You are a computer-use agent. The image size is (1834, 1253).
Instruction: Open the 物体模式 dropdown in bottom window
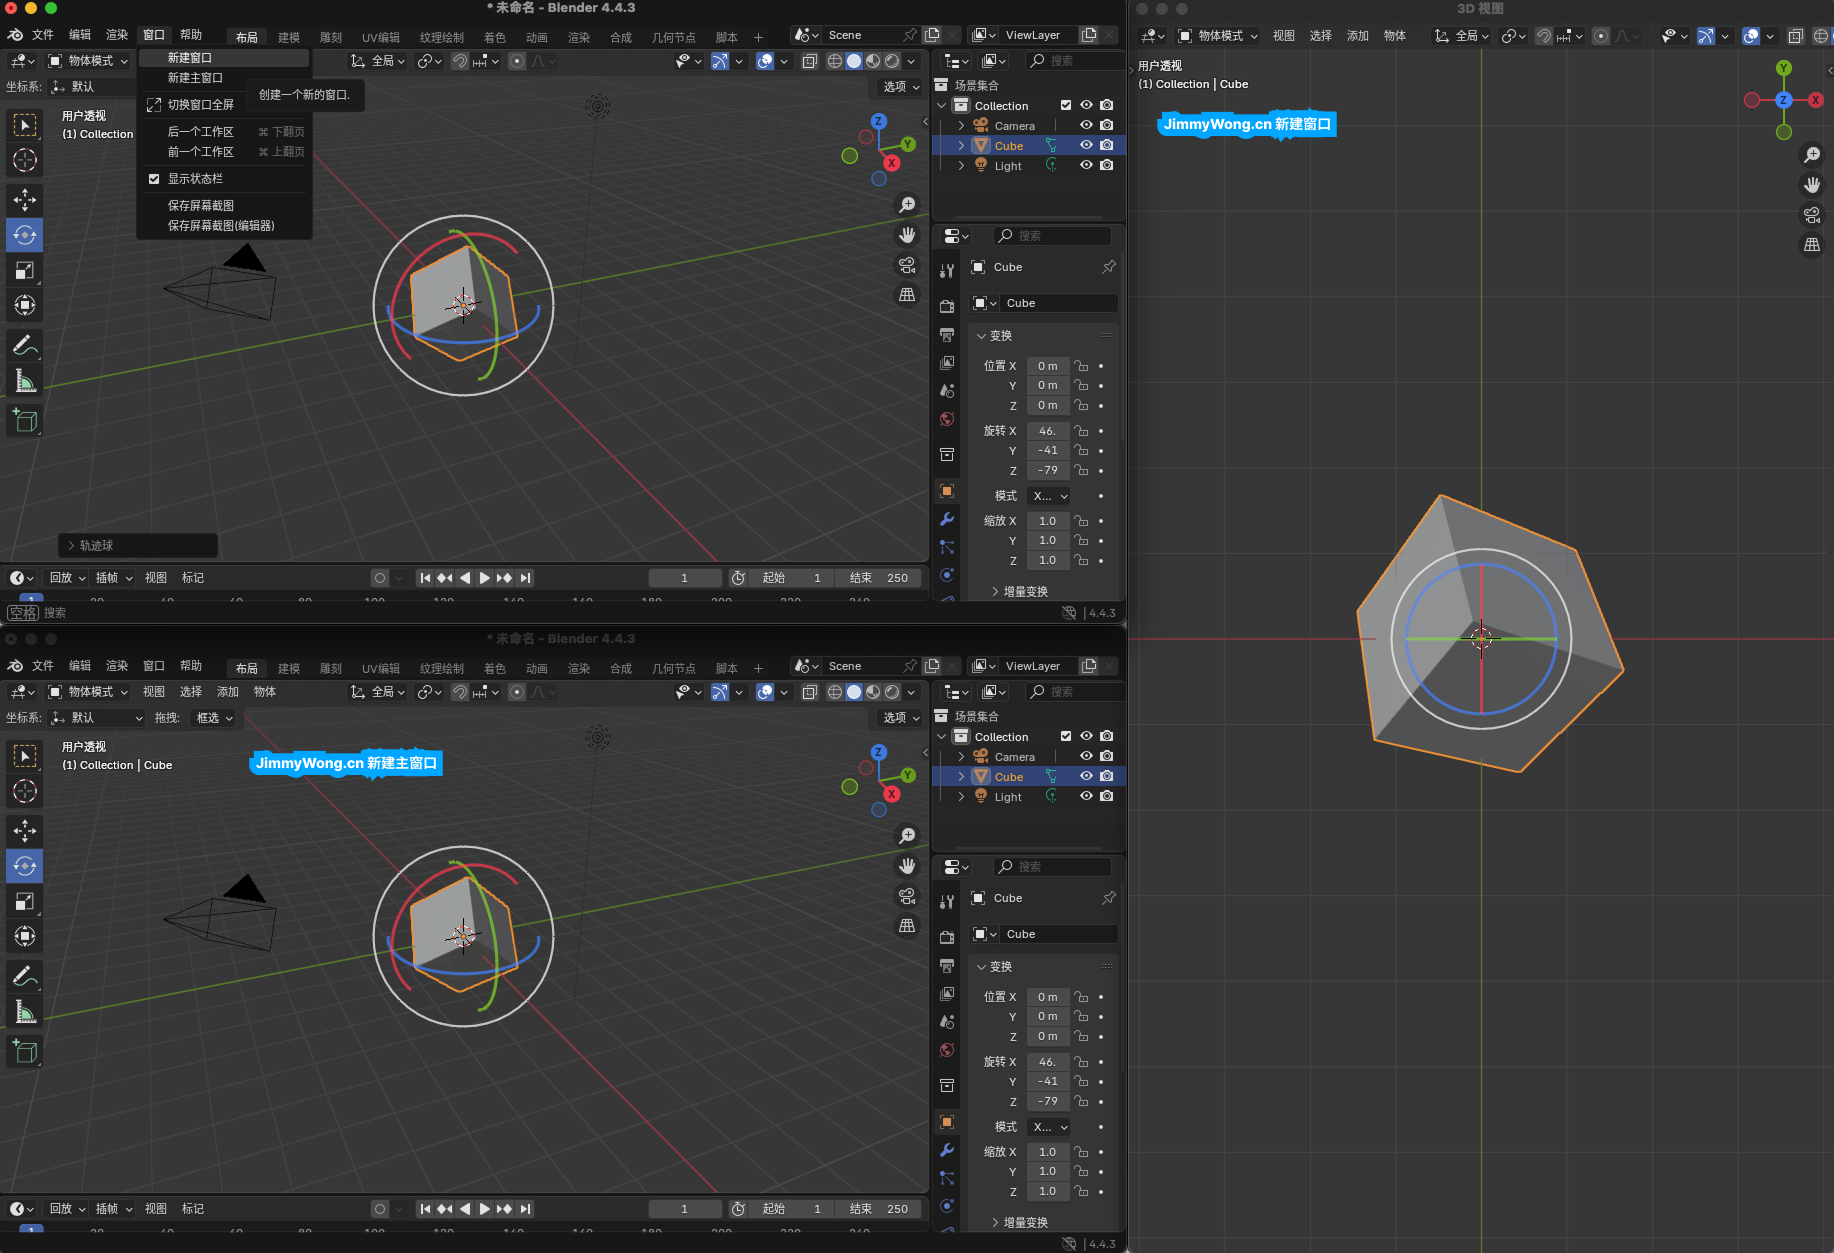(x=89, y=692)
